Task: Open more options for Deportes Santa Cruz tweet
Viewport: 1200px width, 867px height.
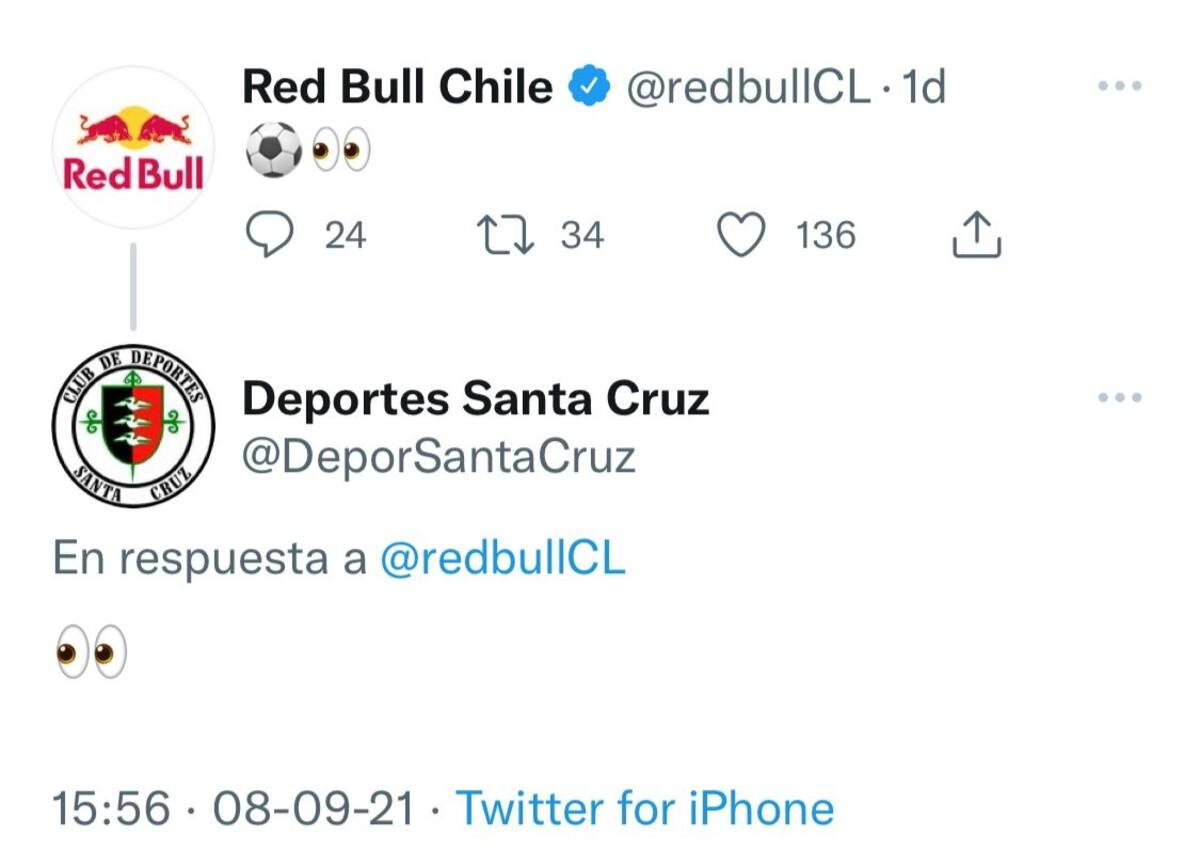Action: click(1119, 397)
